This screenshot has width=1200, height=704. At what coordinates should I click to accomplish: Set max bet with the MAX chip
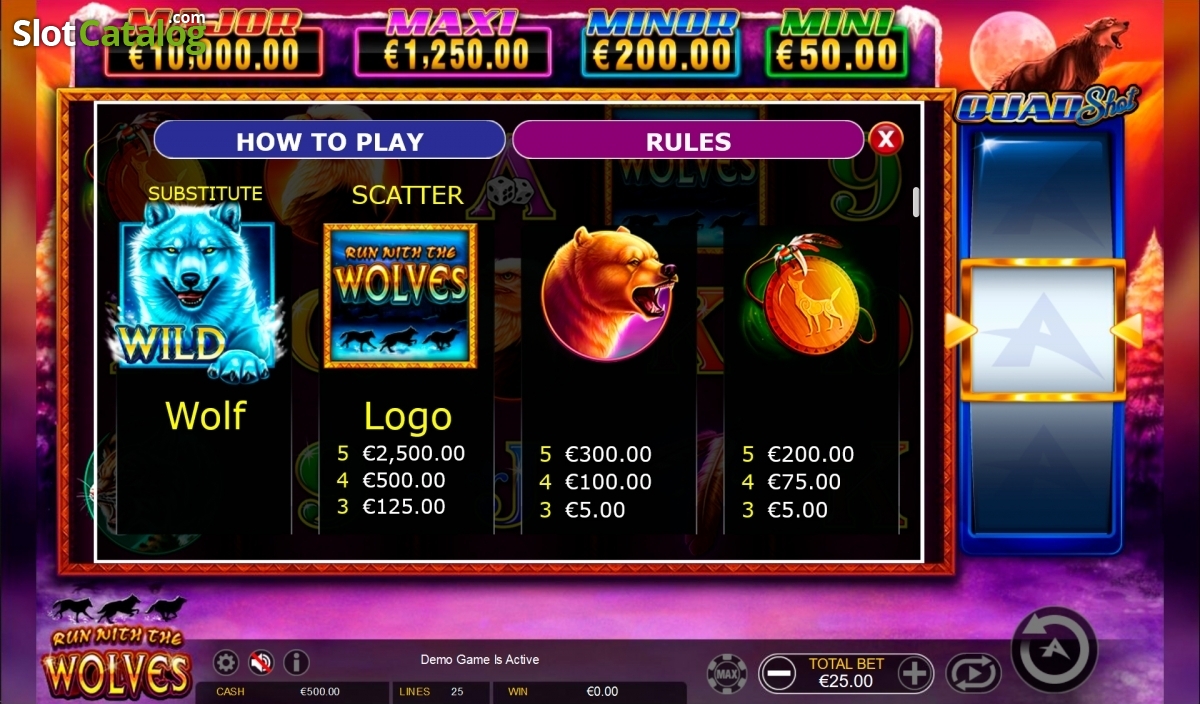coord(727,673)
